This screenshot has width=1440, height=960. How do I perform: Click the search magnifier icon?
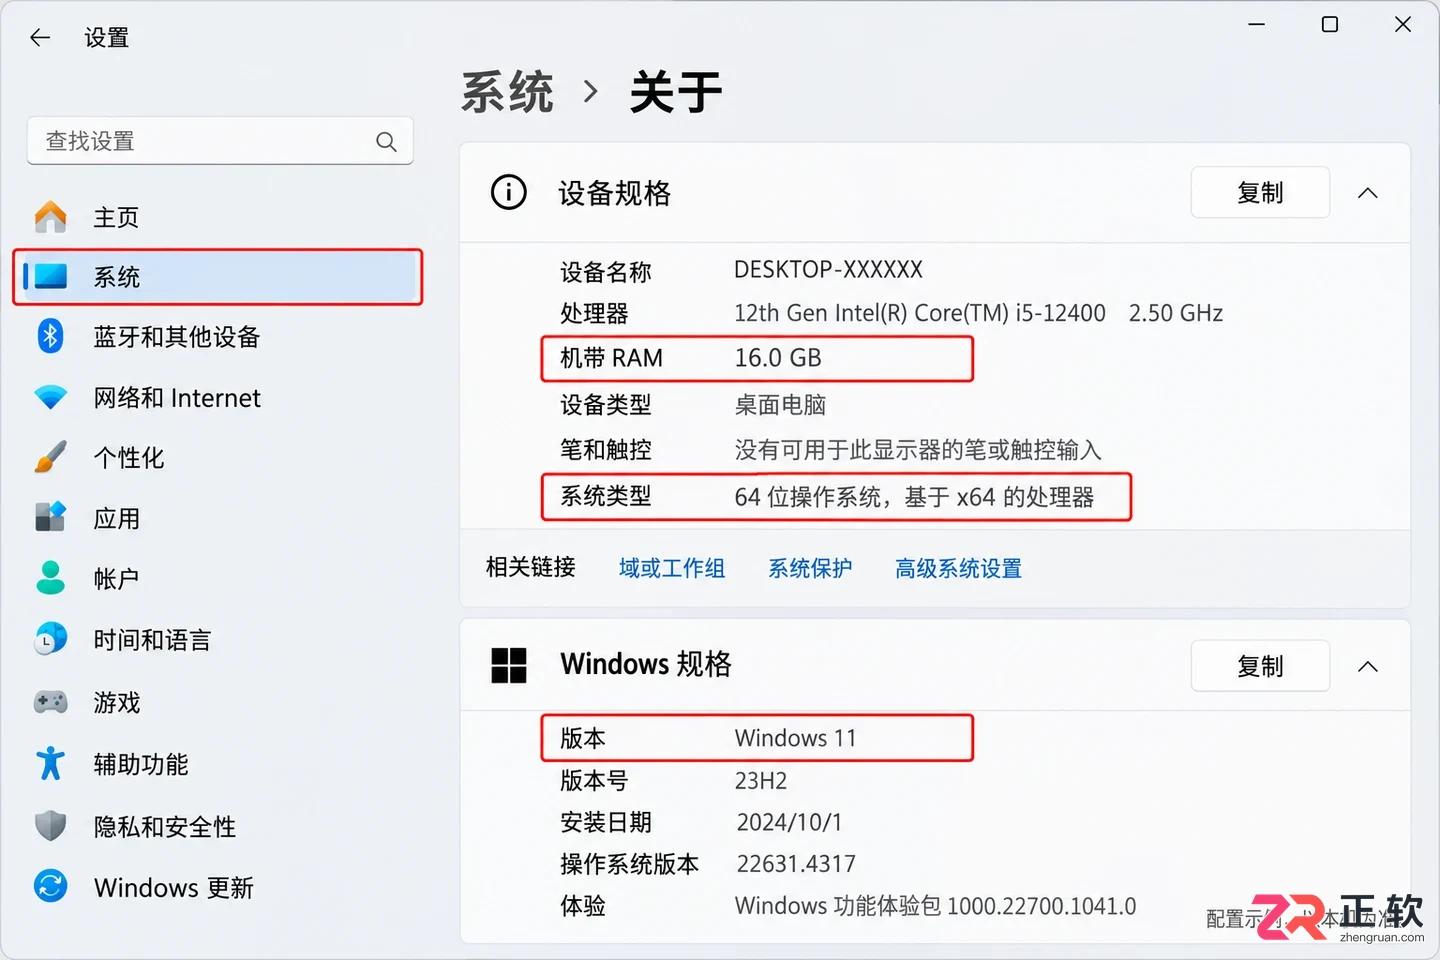[x=386, y=142]
